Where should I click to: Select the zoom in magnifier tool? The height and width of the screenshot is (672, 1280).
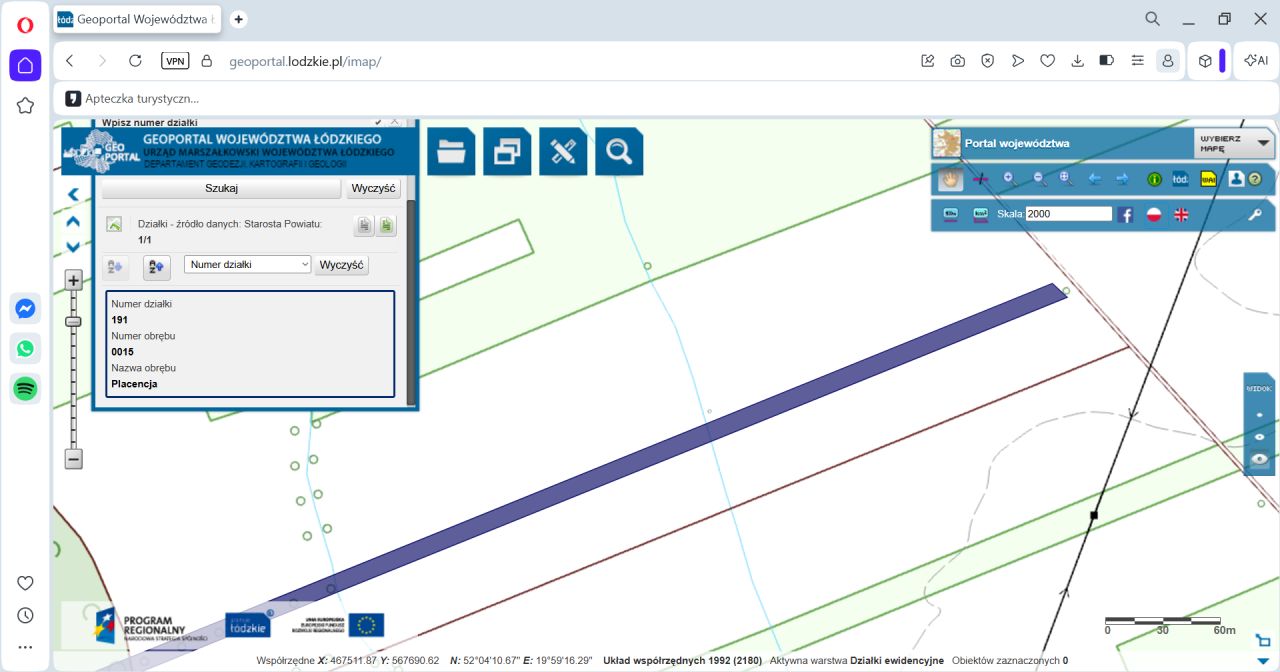tap(1010, 179)
